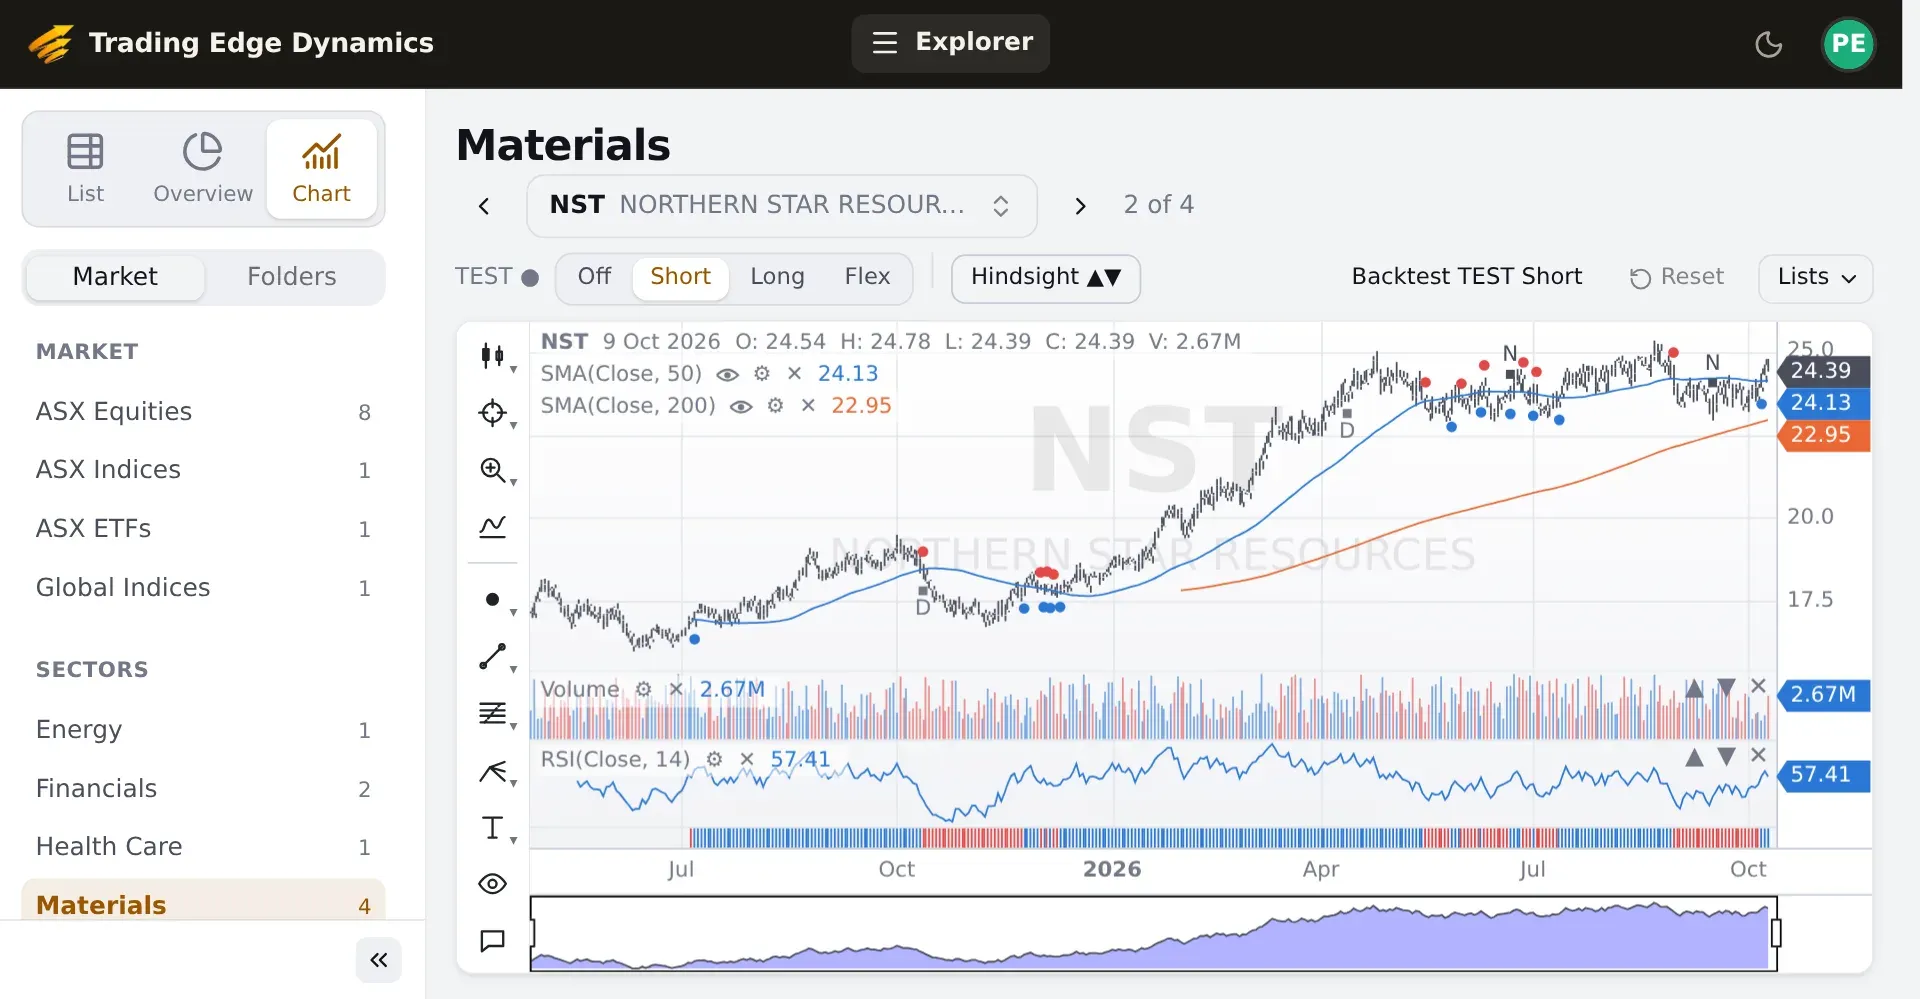Click the left handle of range navigator
Screen dimensions: 1920x999
(532, 933)
